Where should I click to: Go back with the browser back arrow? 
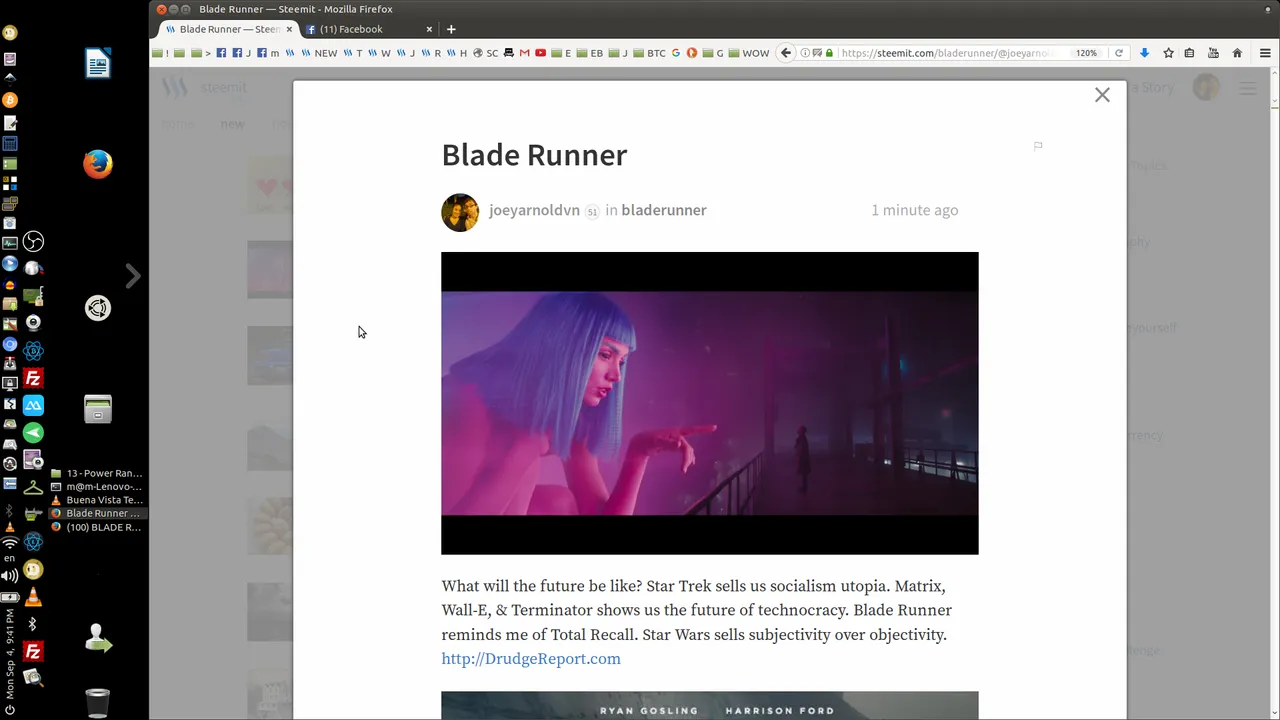[786, 53]
